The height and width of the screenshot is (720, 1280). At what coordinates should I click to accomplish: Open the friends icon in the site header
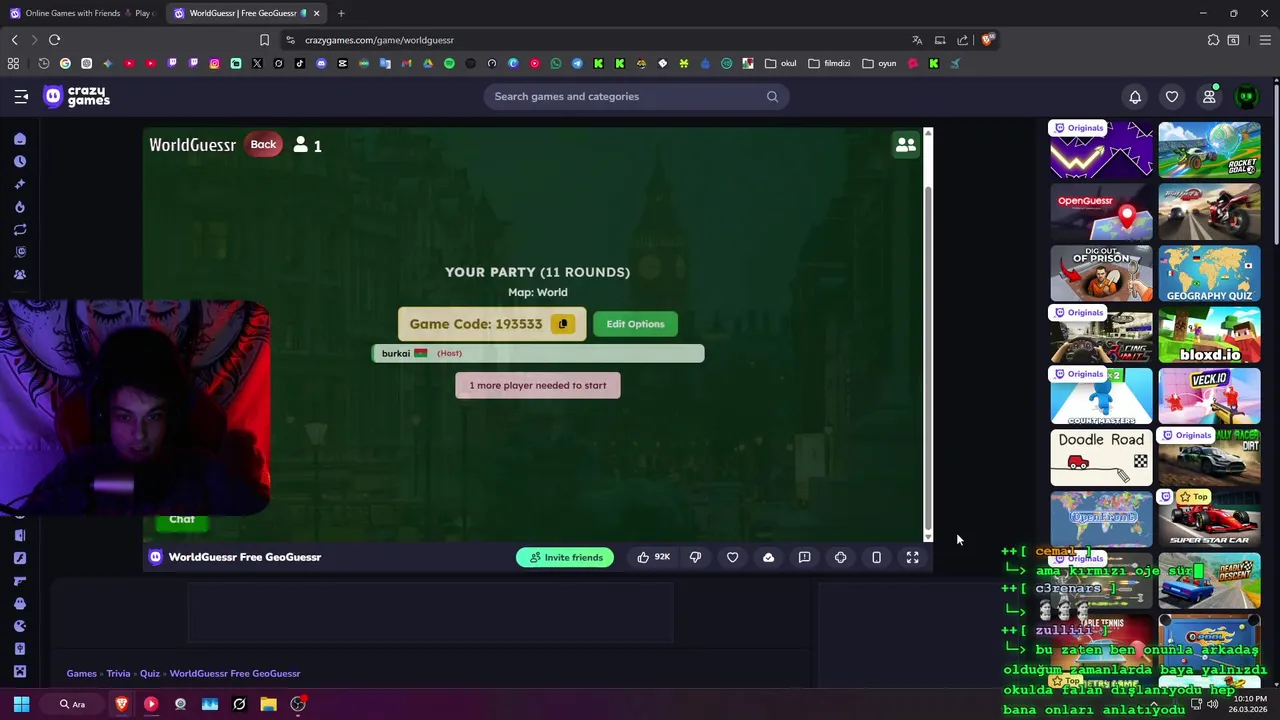[x=1209, y=97]
